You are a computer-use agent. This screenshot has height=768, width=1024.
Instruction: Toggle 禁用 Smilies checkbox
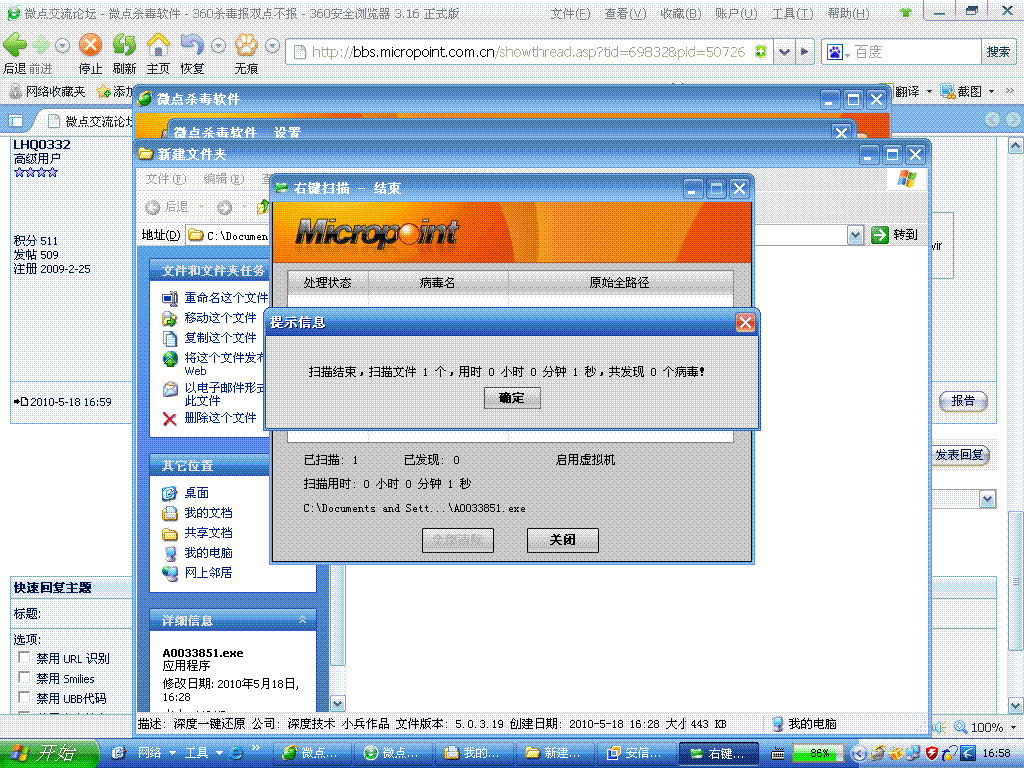click(x=24, y=677)
